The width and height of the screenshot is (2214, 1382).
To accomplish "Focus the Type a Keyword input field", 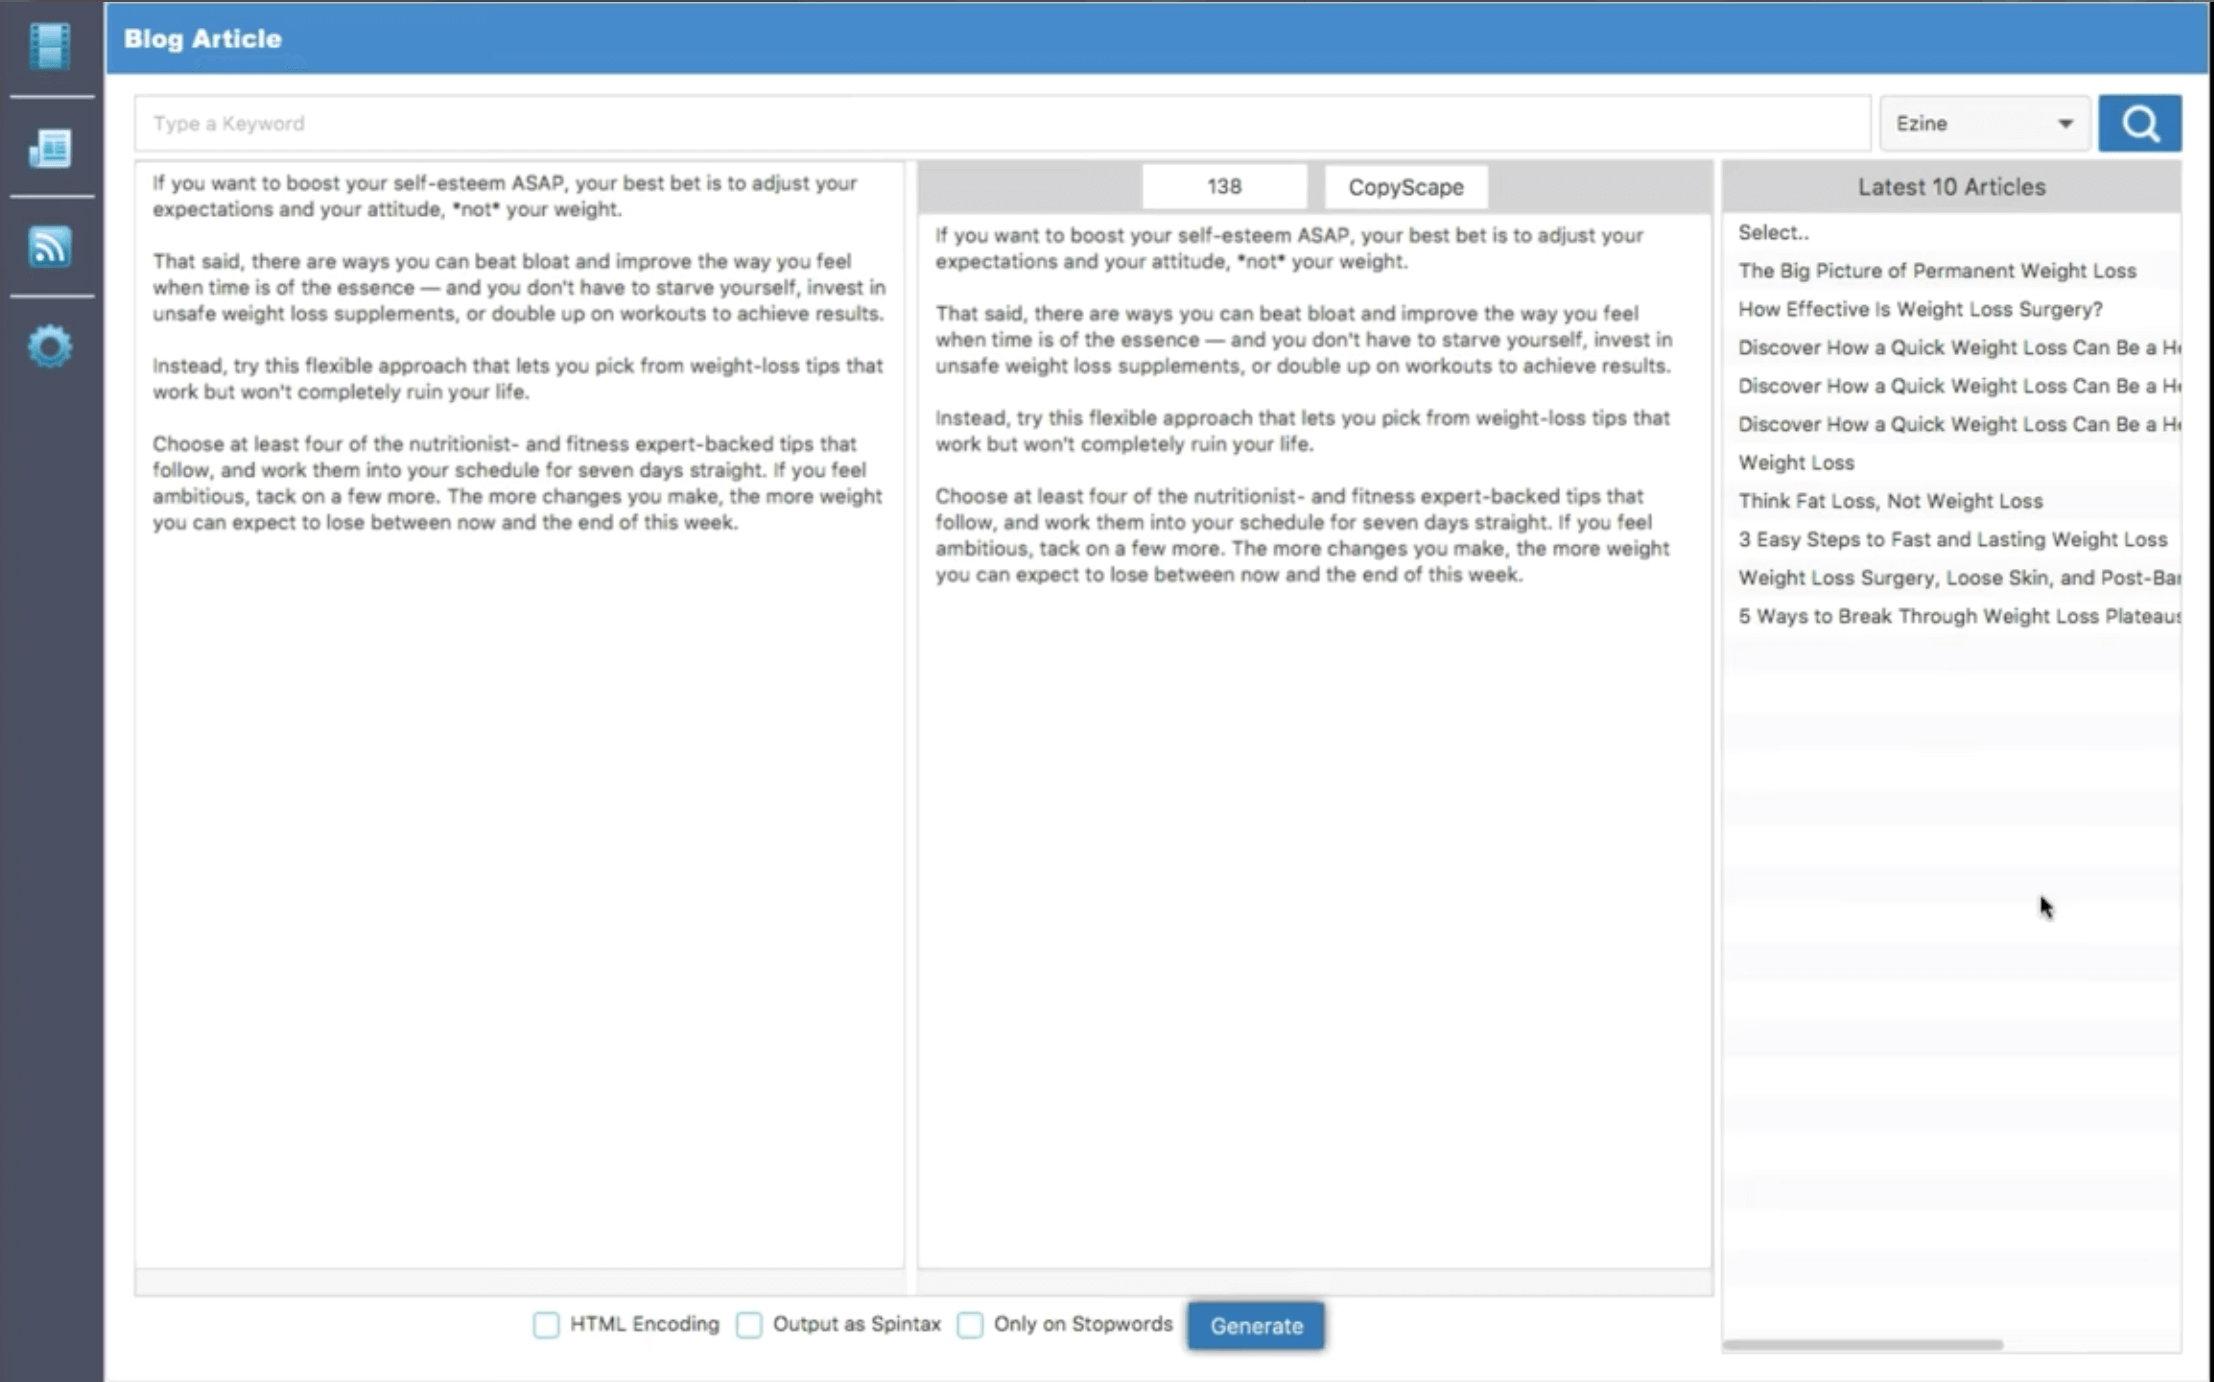I will 1002,123.
